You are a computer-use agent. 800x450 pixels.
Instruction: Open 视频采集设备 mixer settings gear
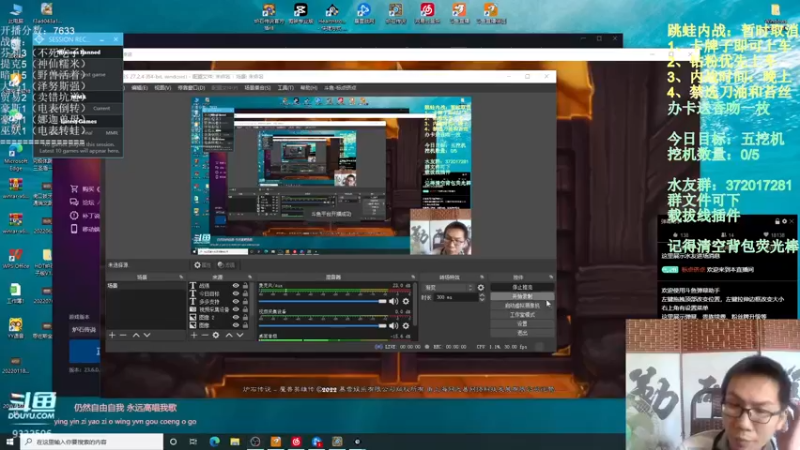(x=406, y=326)
